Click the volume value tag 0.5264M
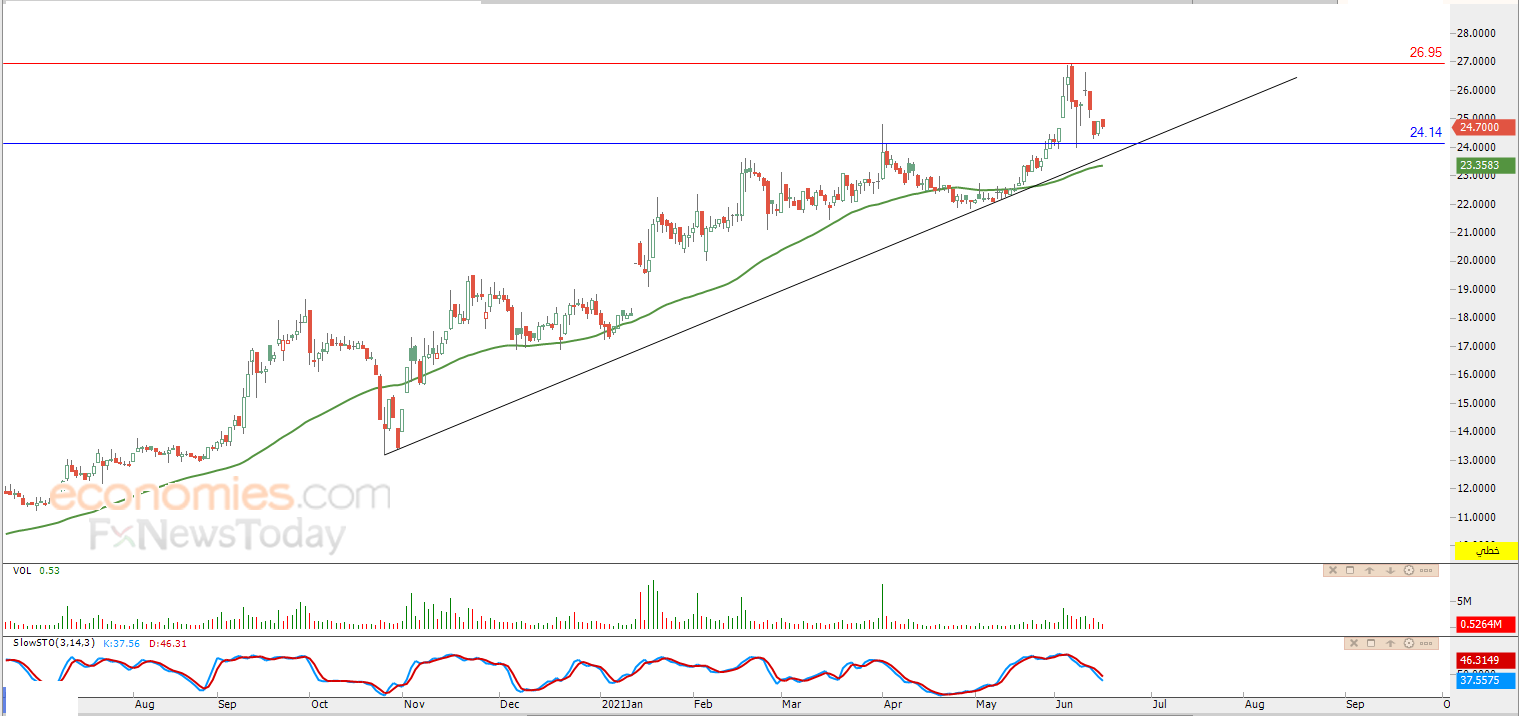The width and height of the screenshot is (1519, 716). (x=1486, y=624)
